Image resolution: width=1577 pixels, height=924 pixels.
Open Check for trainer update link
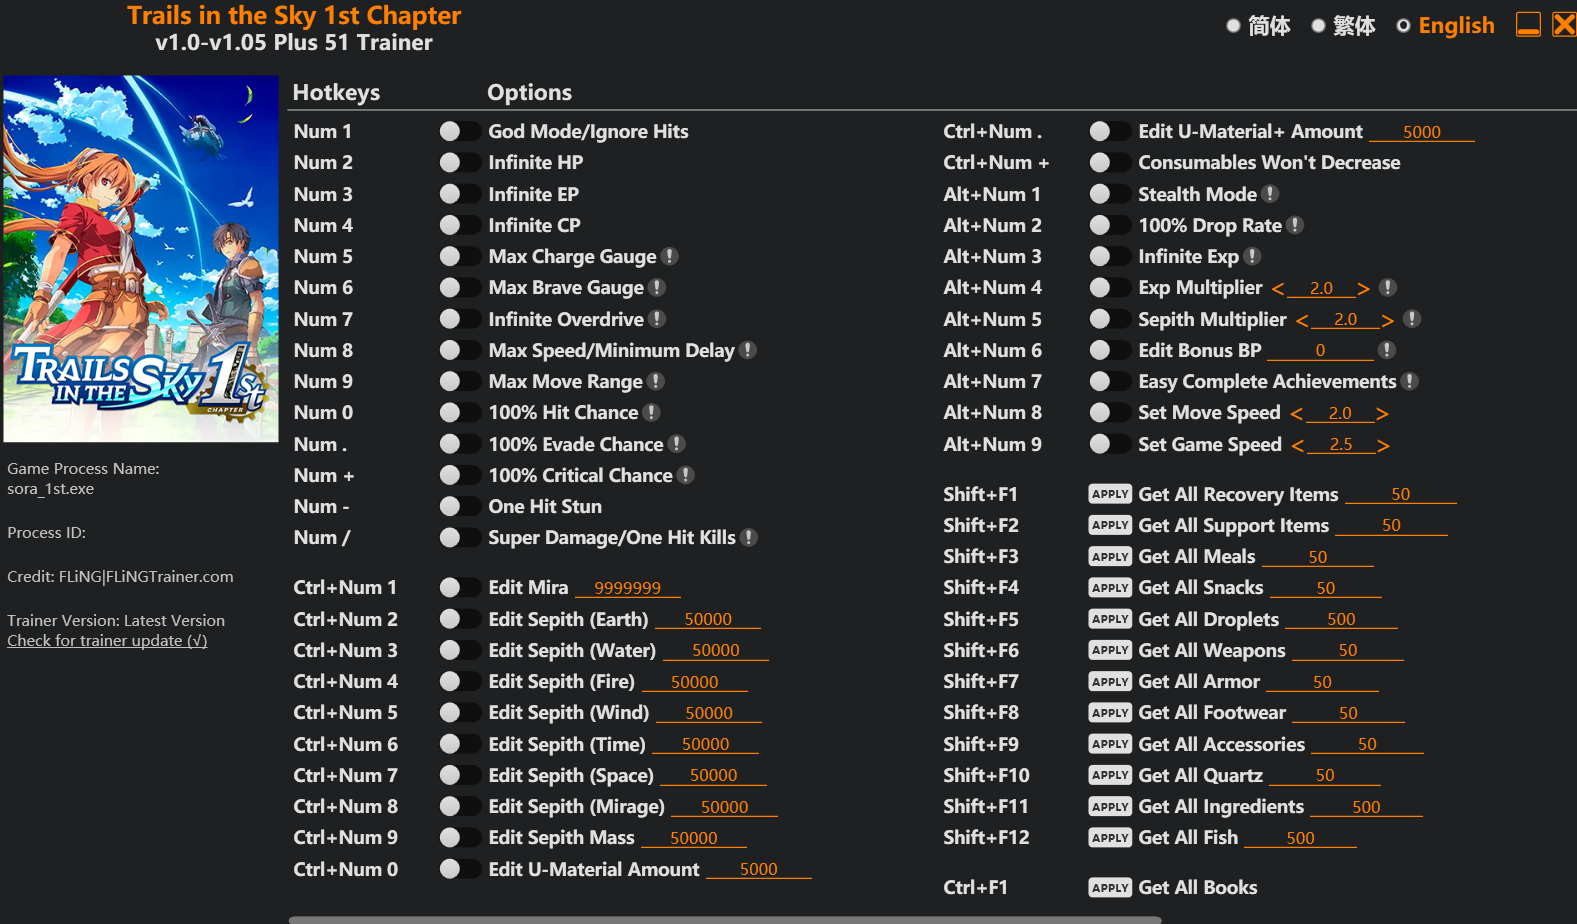(x=107, y=641)
